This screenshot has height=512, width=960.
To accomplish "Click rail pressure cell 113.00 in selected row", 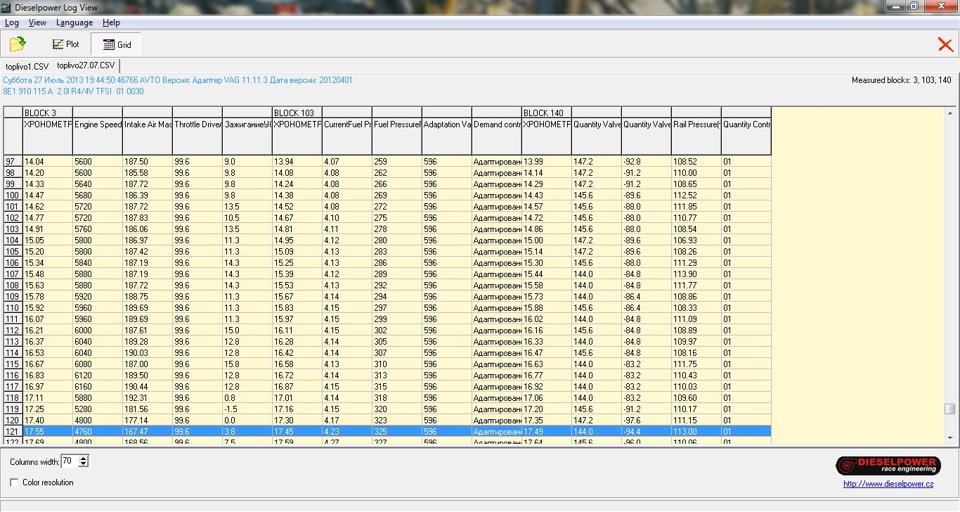I will click(696, 432).
